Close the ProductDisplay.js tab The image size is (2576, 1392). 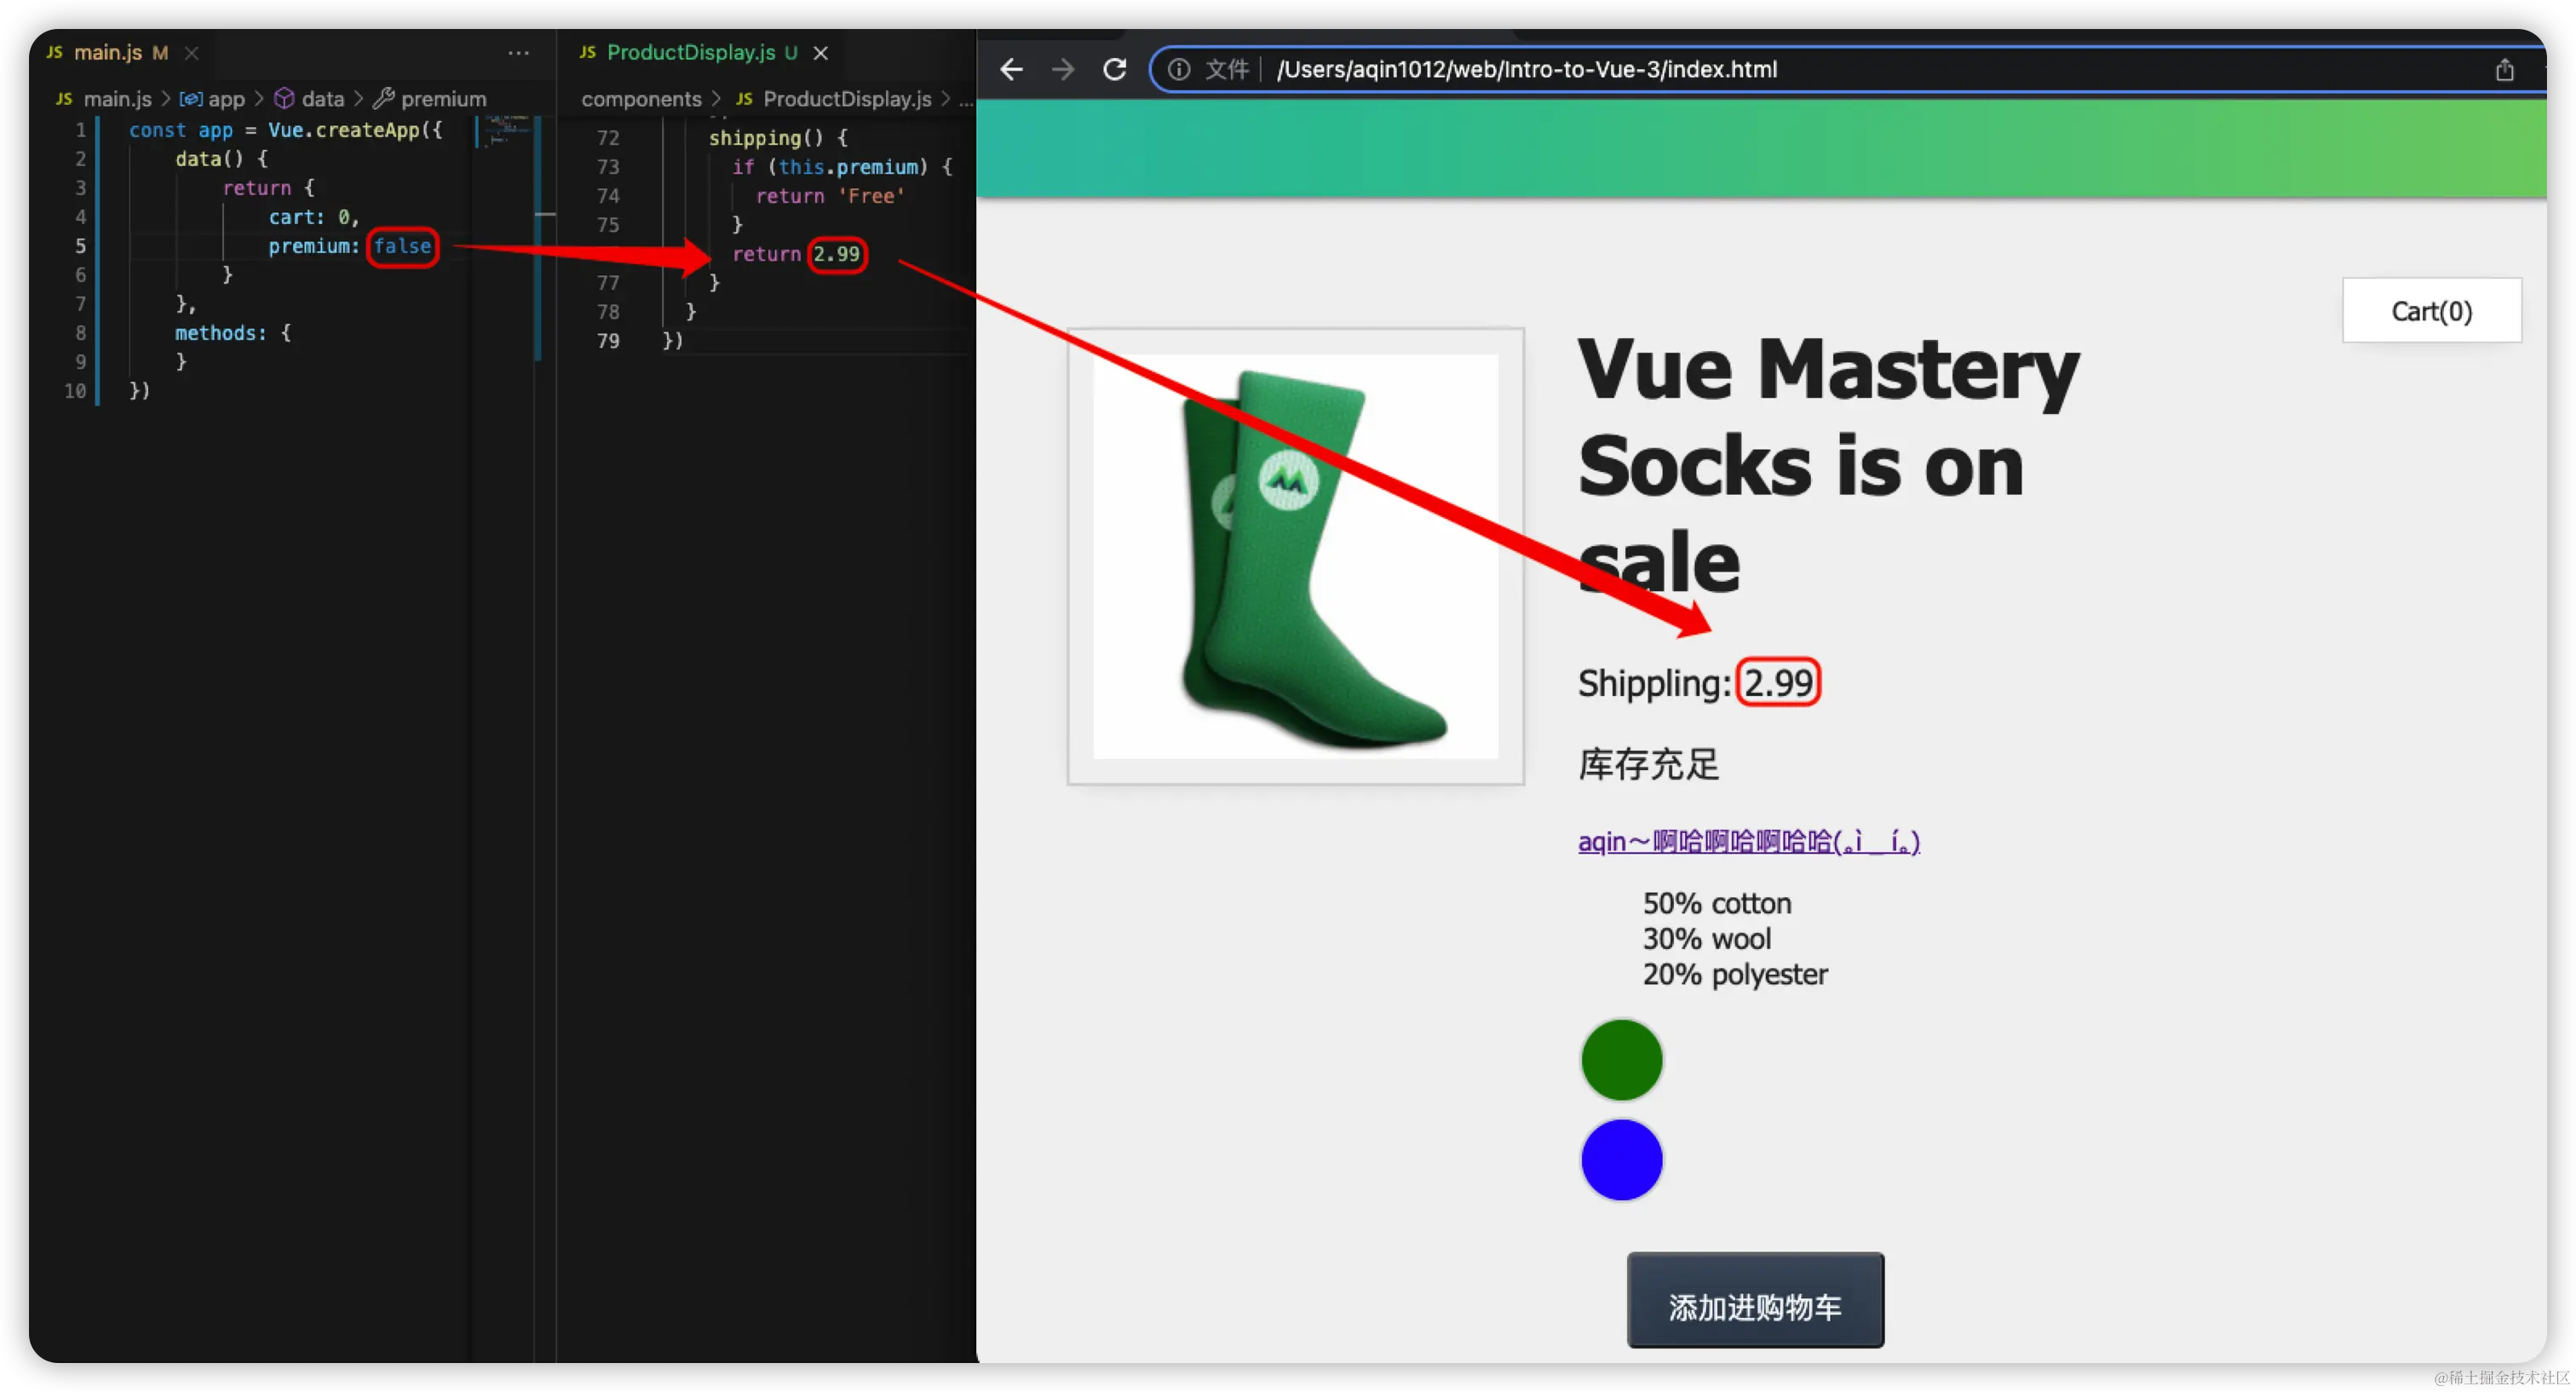(821, 53)
